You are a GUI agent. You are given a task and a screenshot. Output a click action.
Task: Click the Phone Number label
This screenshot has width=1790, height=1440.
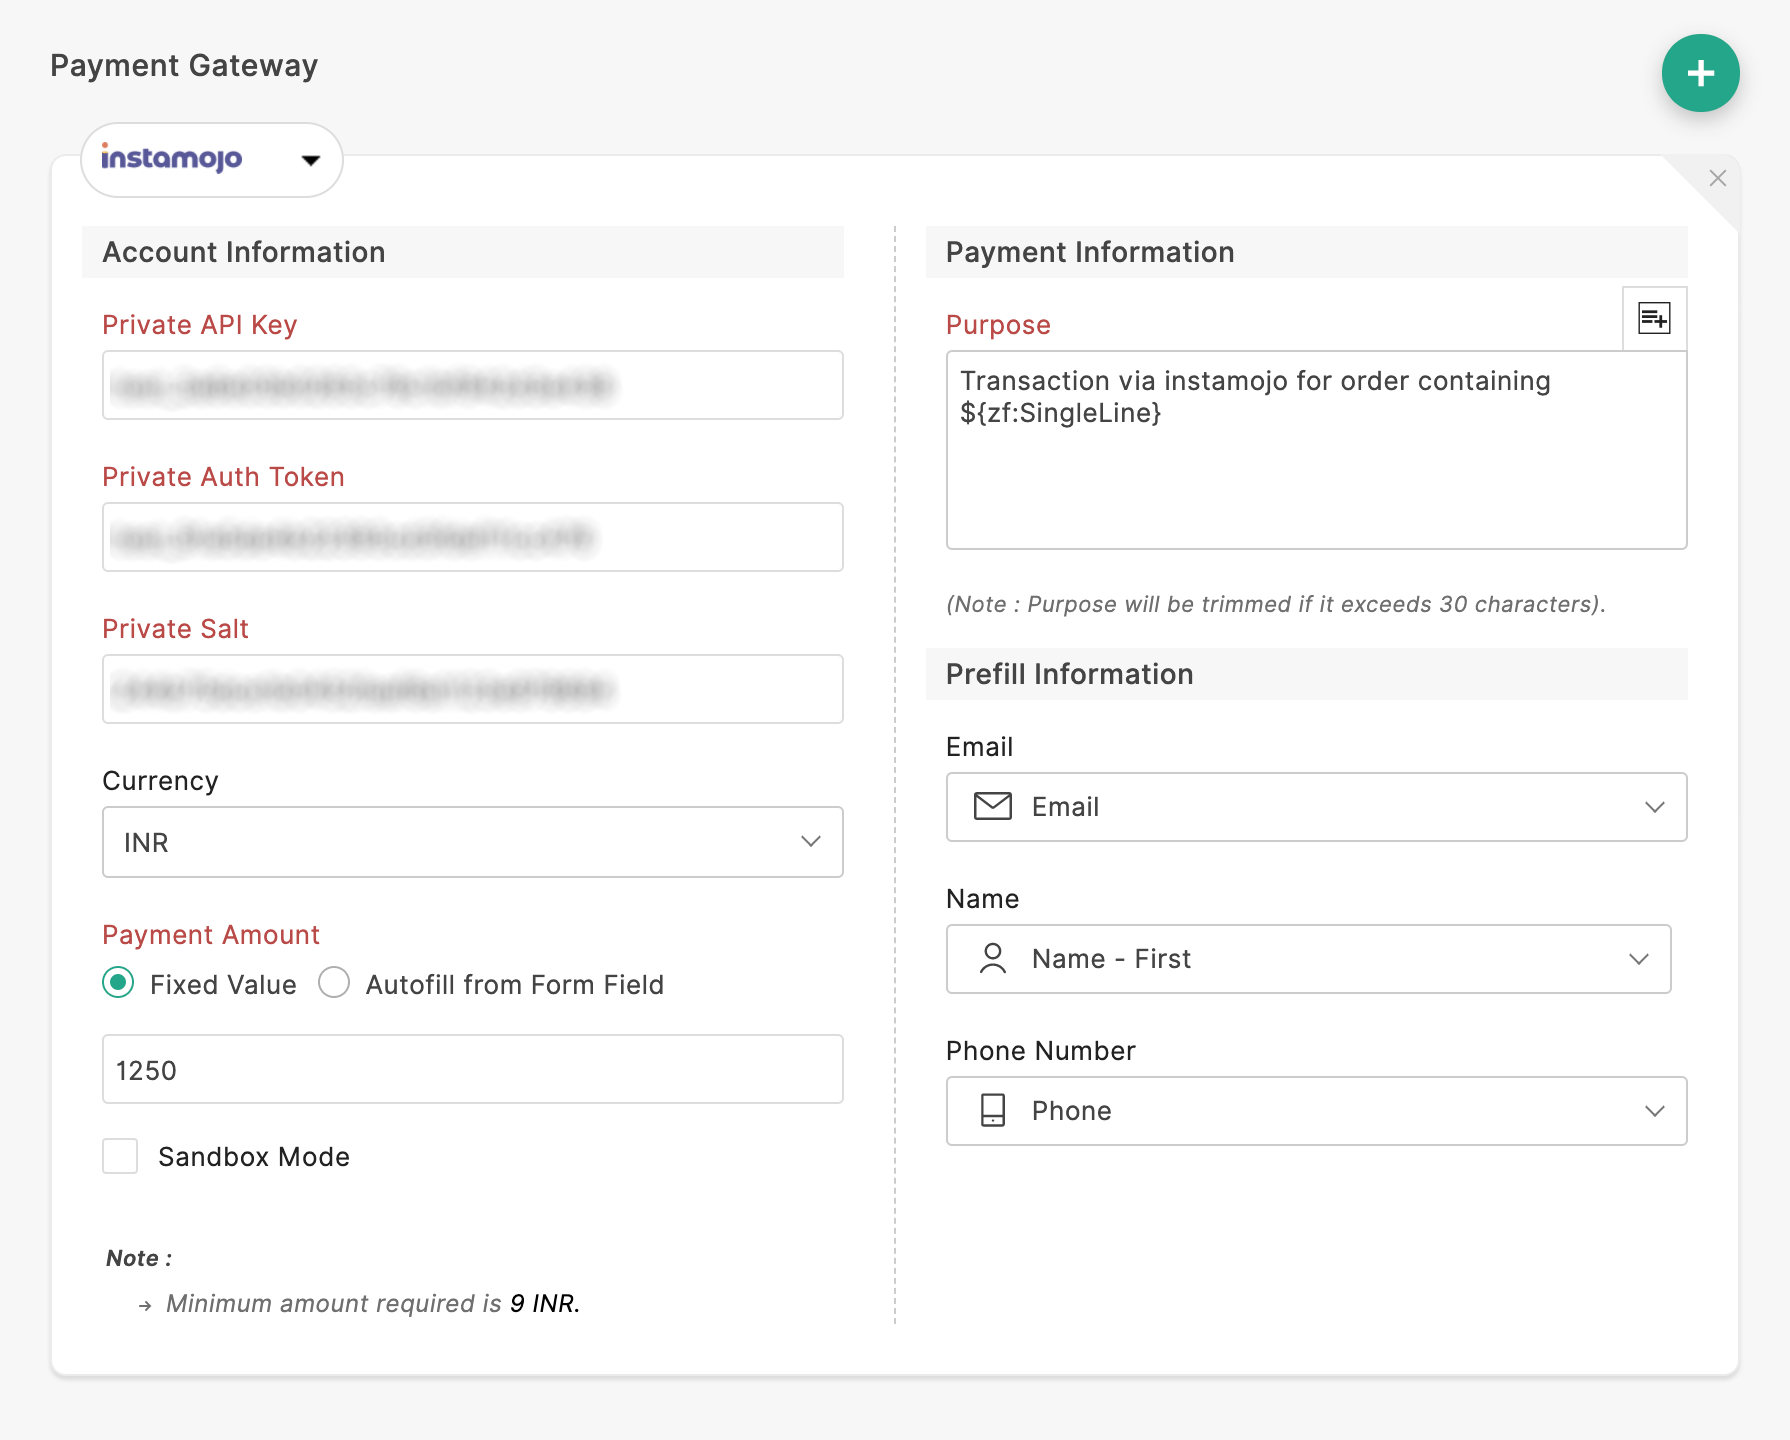coord(1040,1051)
